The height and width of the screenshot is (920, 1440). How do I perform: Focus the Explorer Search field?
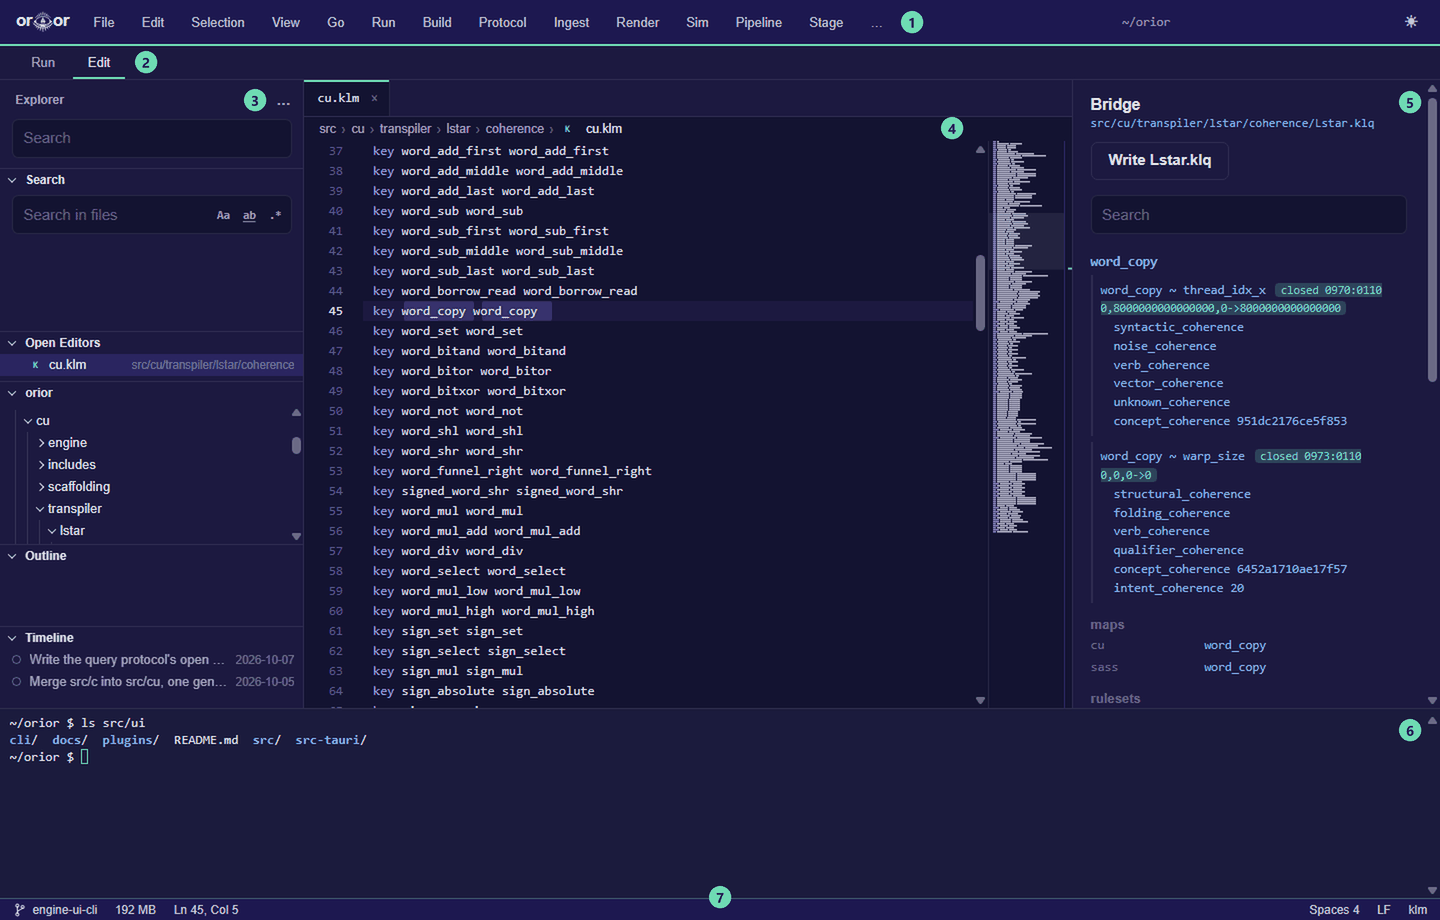tap(152, 138)
